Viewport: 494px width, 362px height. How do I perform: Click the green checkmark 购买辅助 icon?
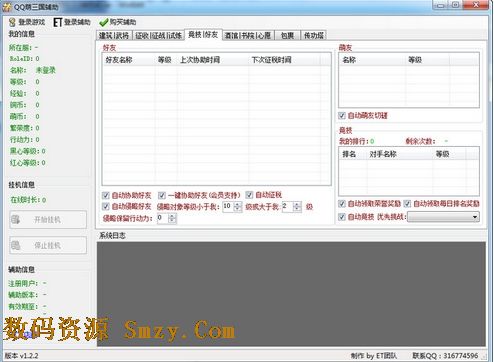(103, 22)
